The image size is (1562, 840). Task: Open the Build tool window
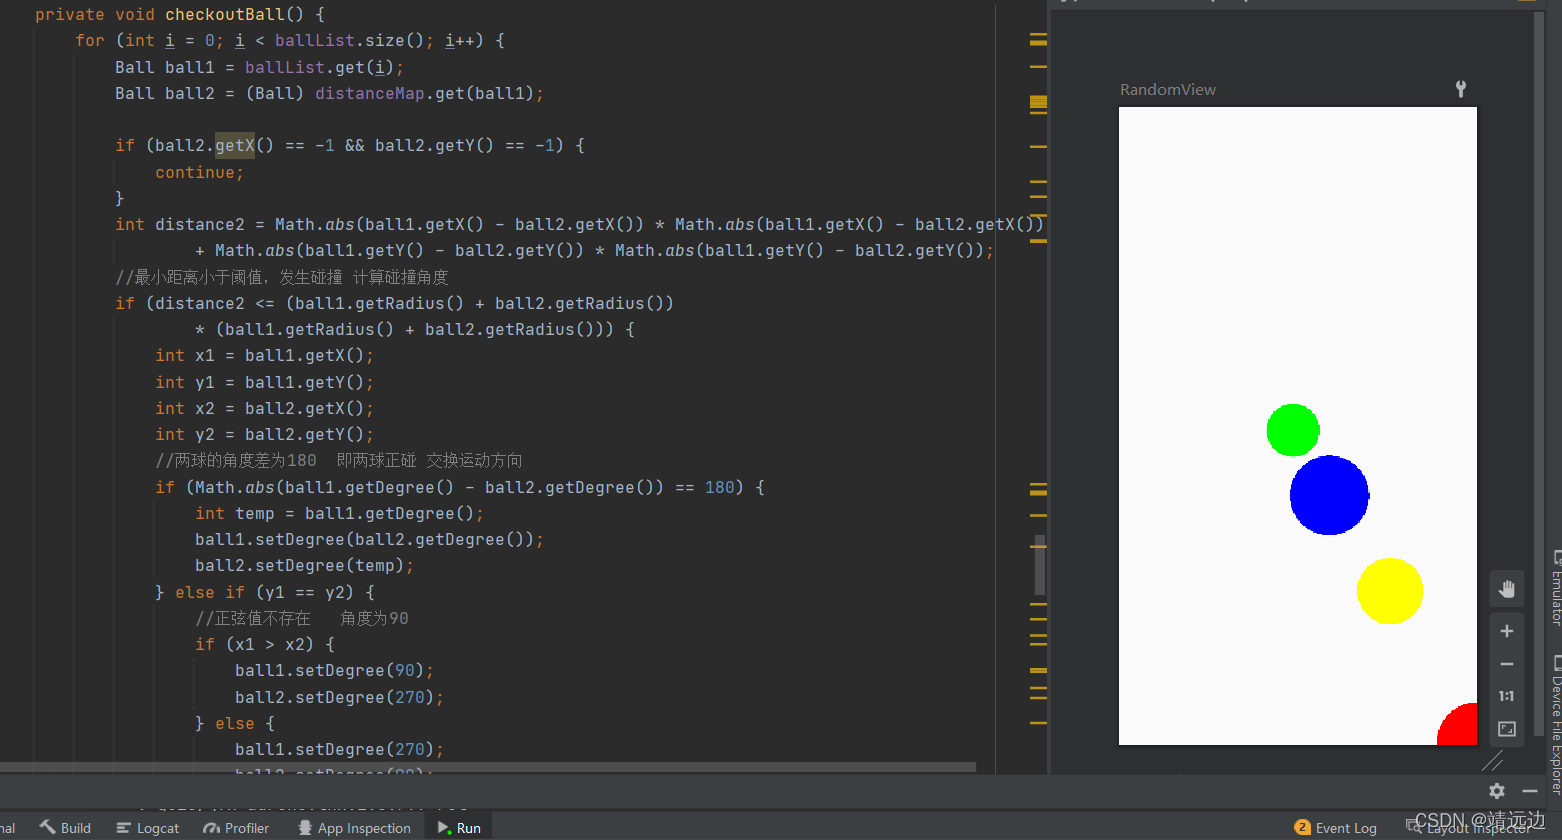(x=65, y=828)
